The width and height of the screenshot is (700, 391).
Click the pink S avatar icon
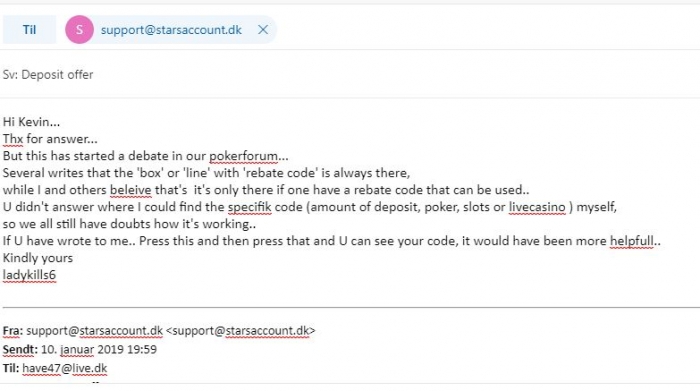[x=79, y=30]
